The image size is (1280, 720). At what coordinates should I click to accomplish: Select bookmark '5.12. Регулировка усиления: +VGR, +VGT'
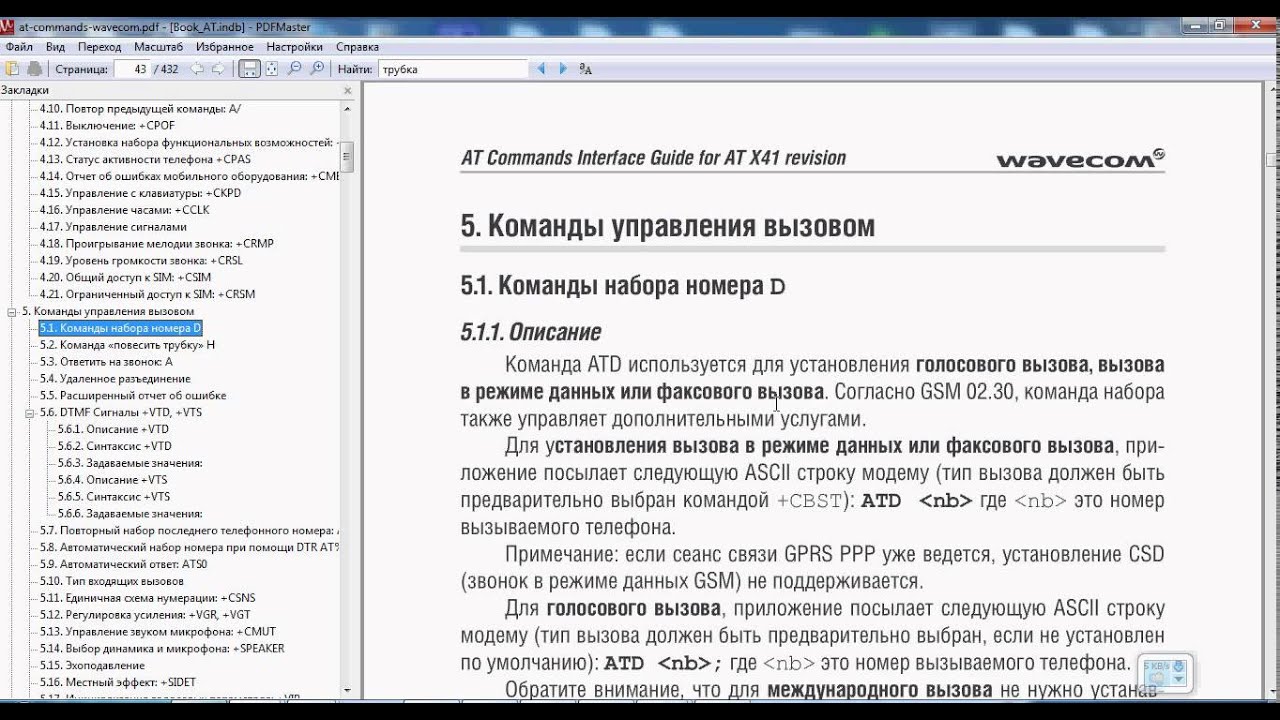pyautogui.click(x=145, y=614)
